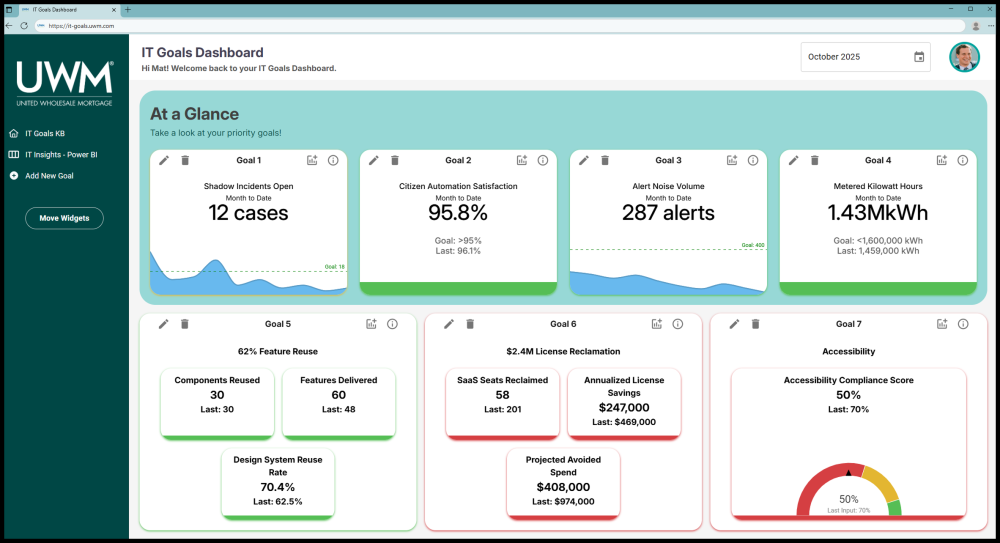Select the IT Goals Dashboard browser tab
This screenshot has width=1000, height=543.
(68, 10)
